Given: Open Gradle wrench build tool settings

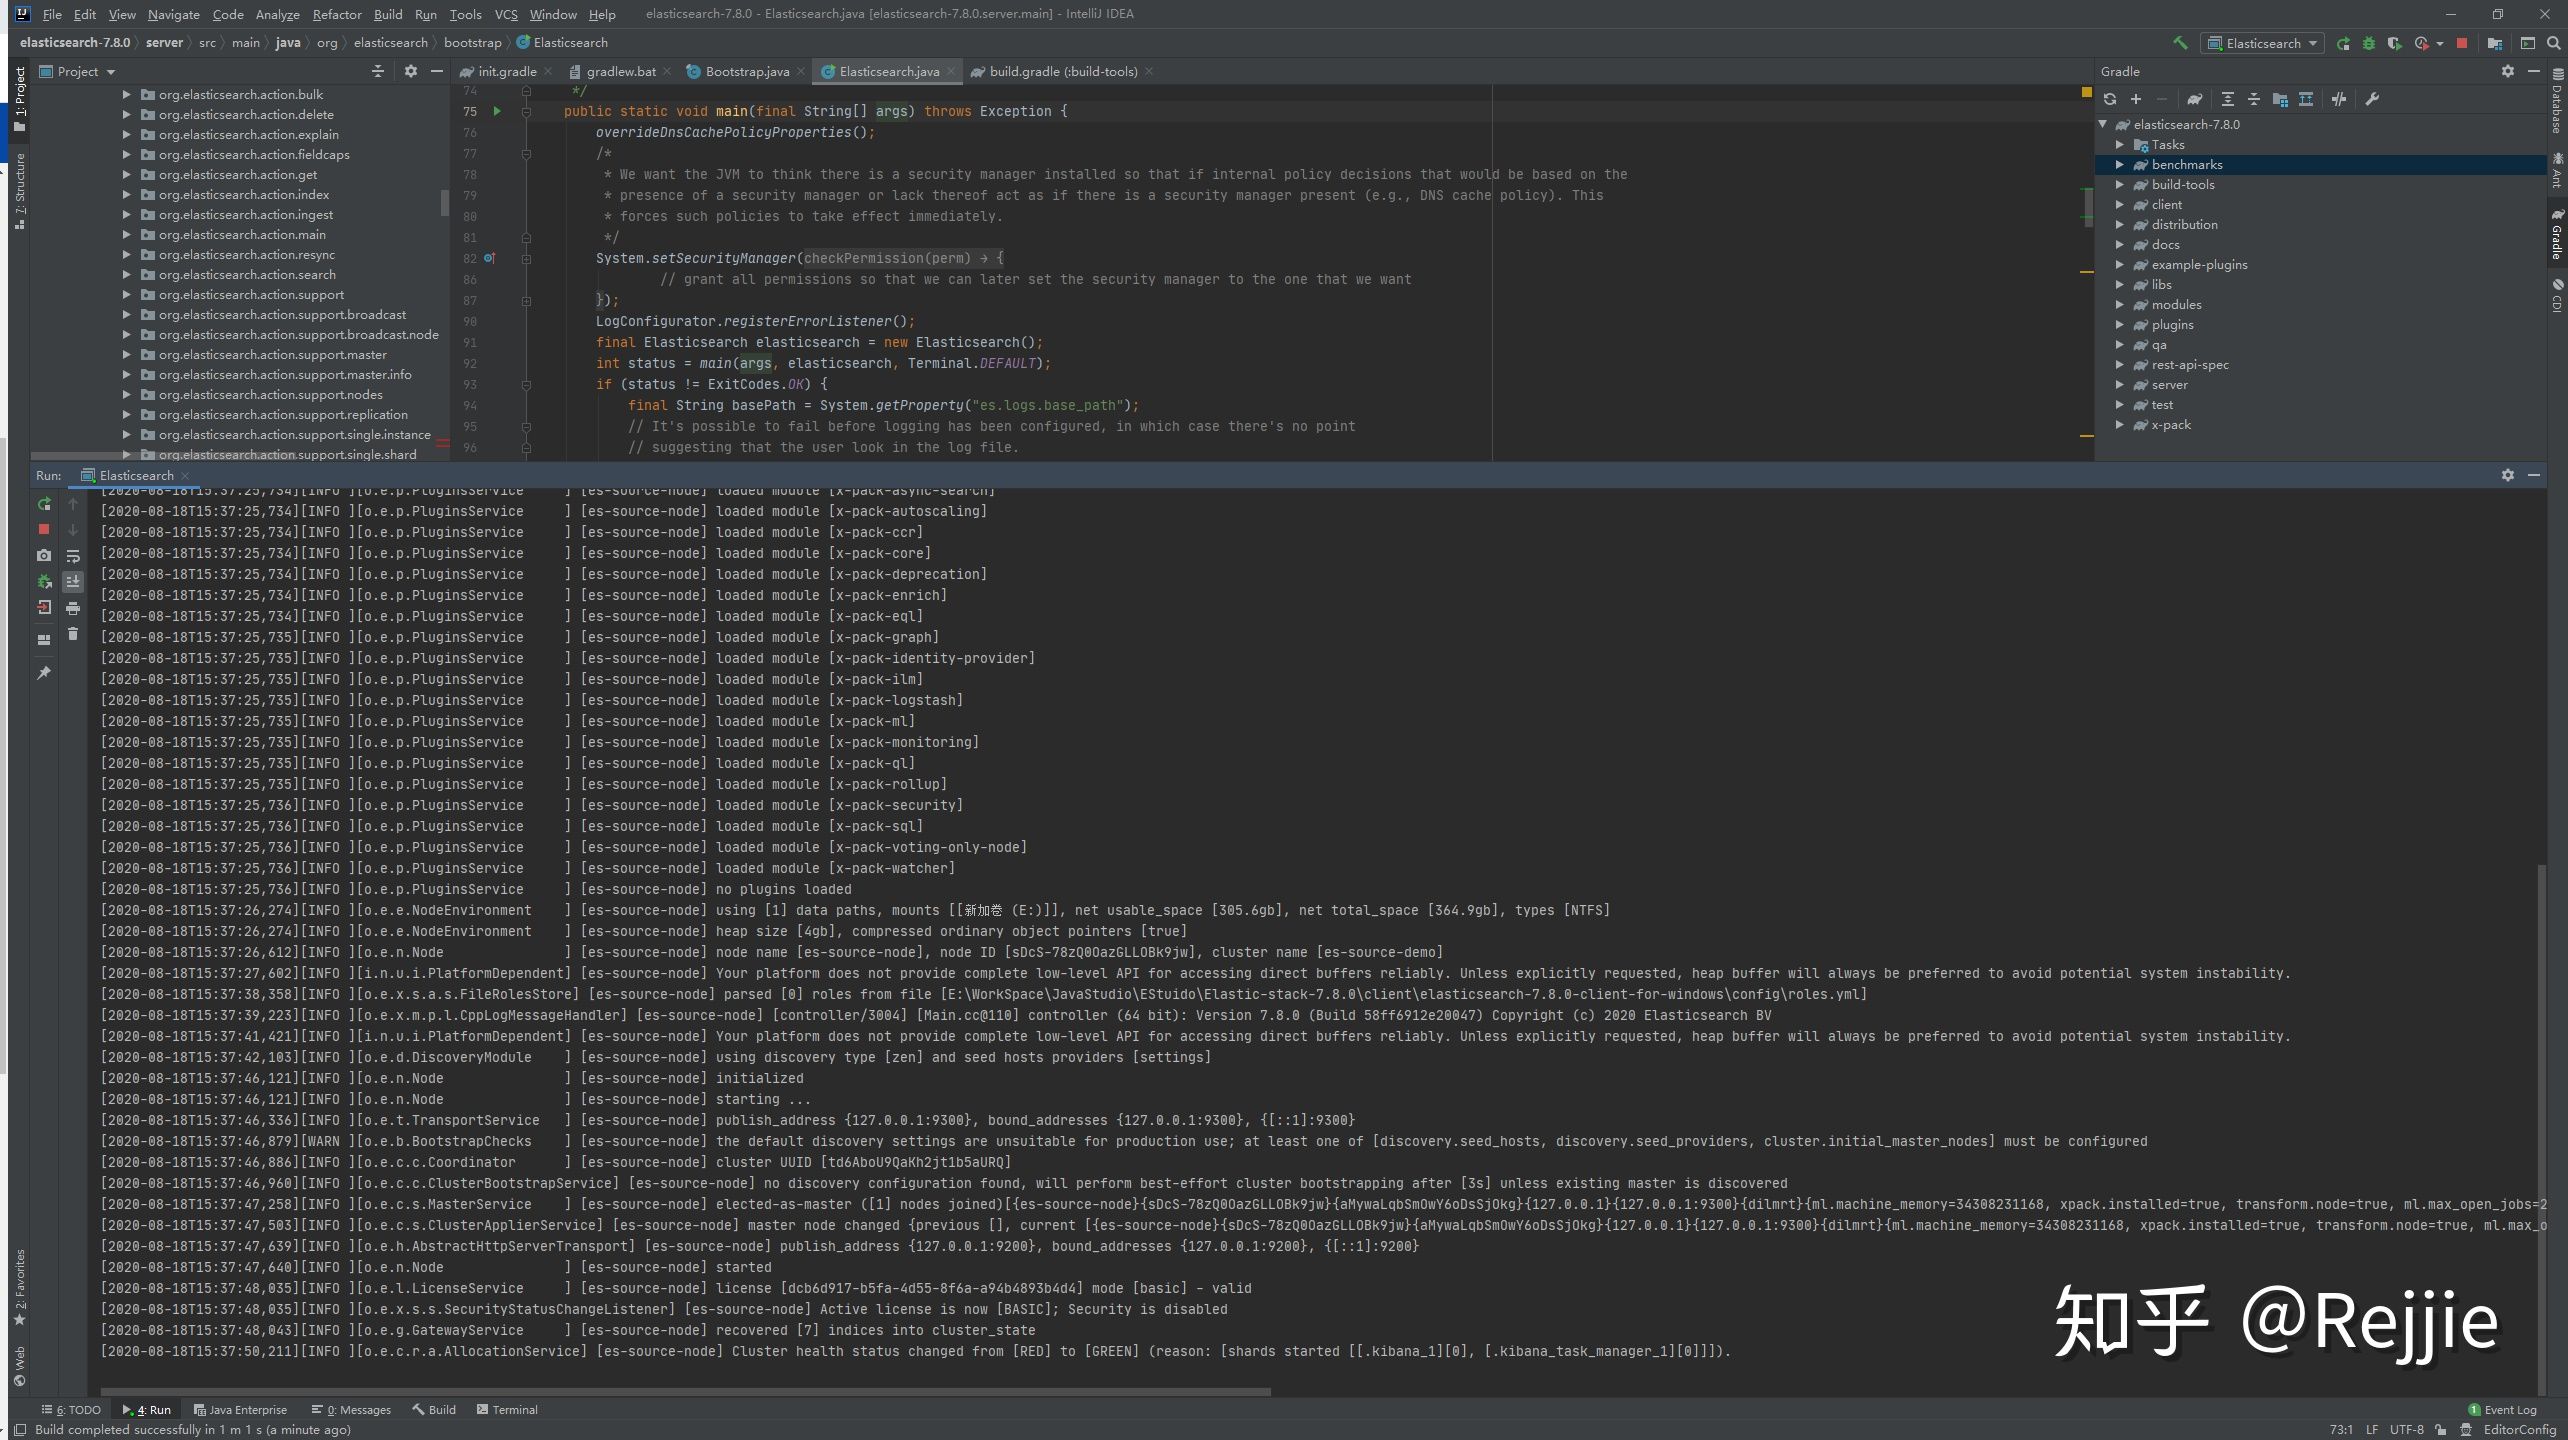Looking at the screenshot, I should click(2372, 99).
